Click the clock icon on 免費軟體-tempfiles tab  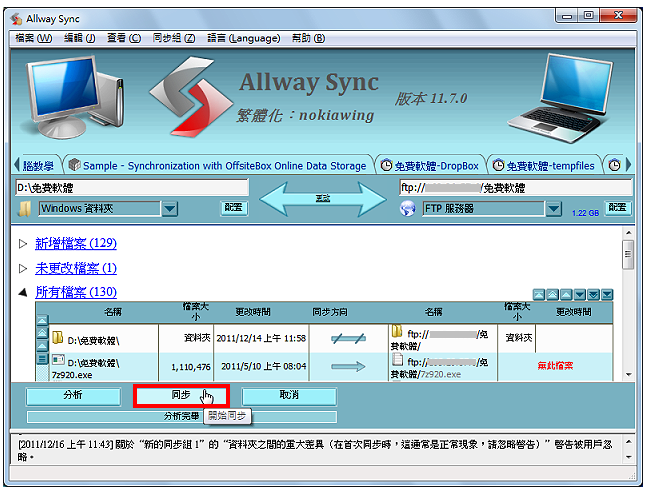point(498,165)
